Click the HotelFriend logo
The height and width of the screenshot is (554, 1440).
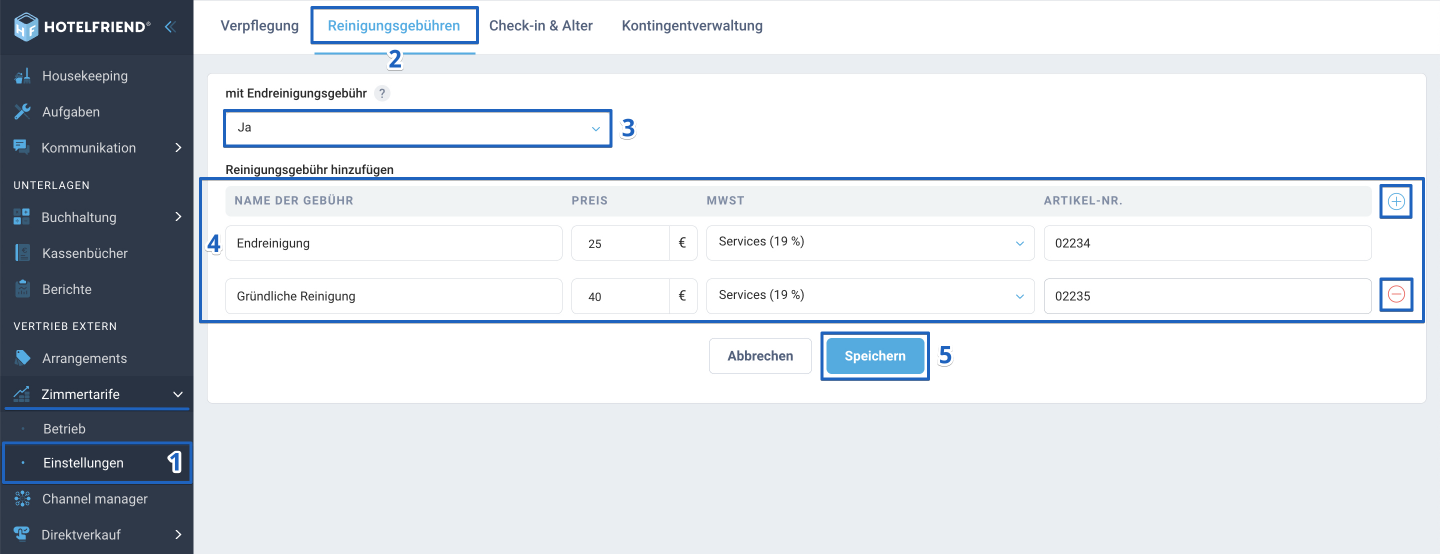(82, 27)
